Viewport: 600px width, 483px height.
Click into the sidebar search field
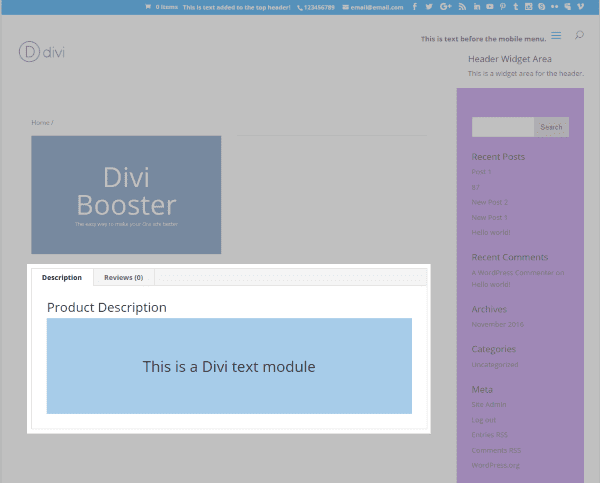[502, 127]
